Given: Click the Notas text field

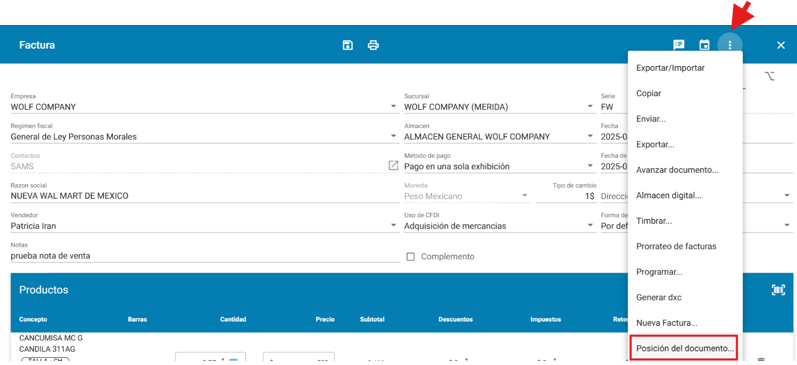Looking at the screenshot, I should pyautogui.click(x=205, y=256).
